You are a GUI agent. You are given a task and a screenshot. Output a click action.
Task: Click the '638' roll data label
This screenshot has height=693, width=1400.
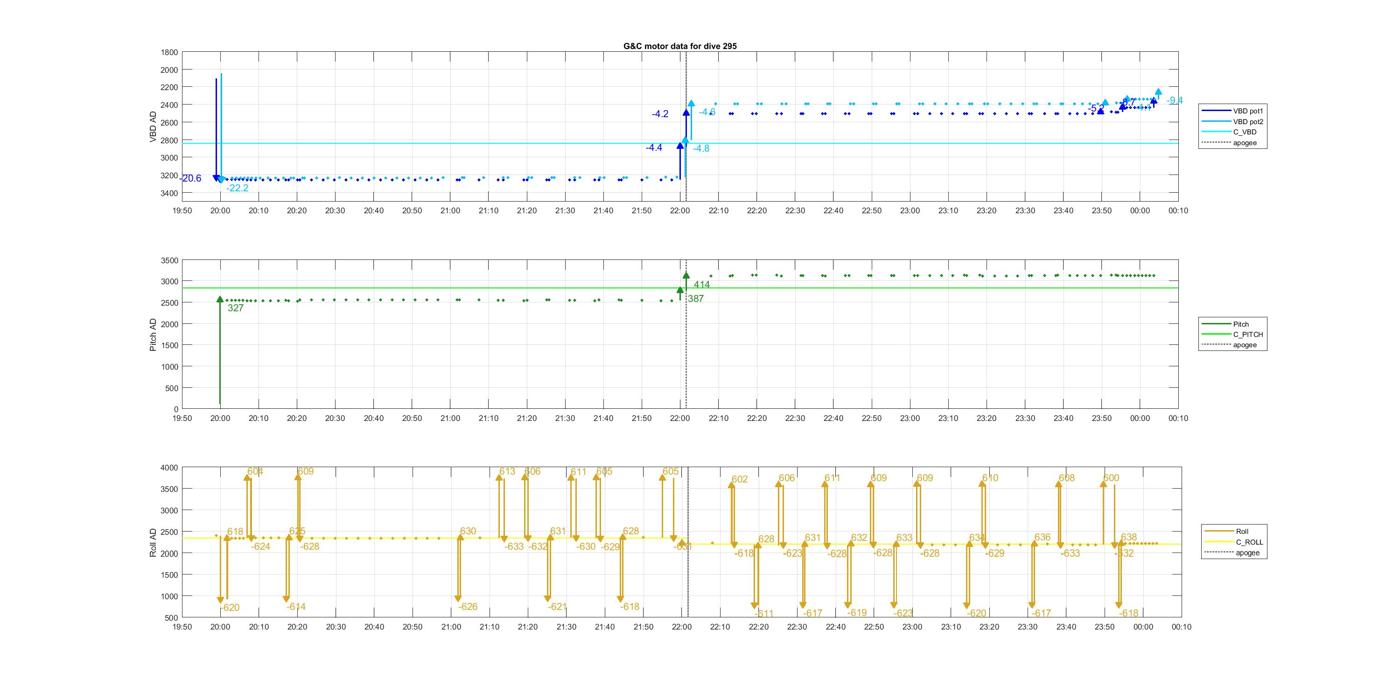(x=1129, y=538)
